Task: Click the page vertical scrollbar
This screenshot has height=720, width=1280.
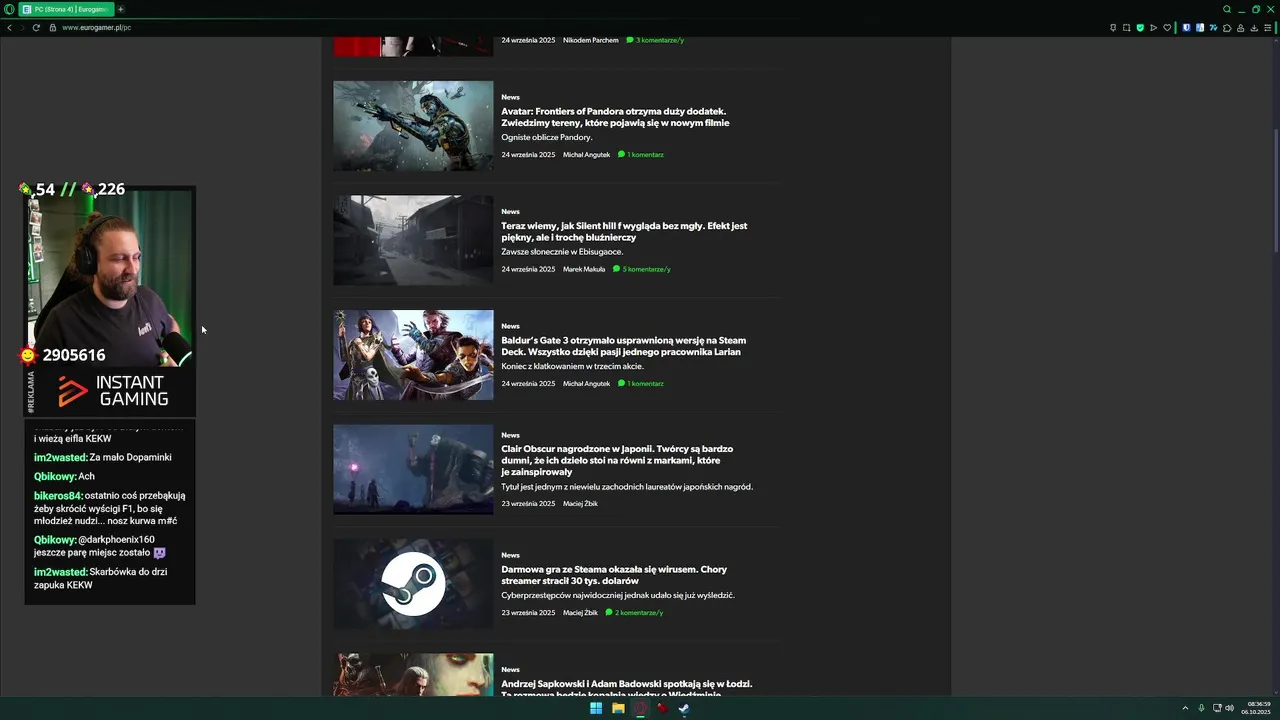Action: 1276,190
